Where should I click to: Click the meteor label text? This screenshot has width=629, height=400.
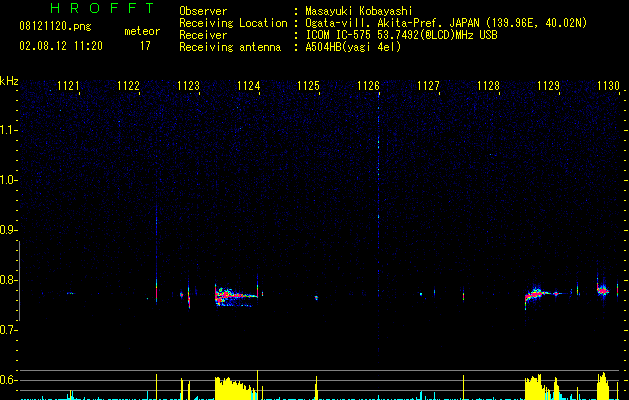point(142,31)
